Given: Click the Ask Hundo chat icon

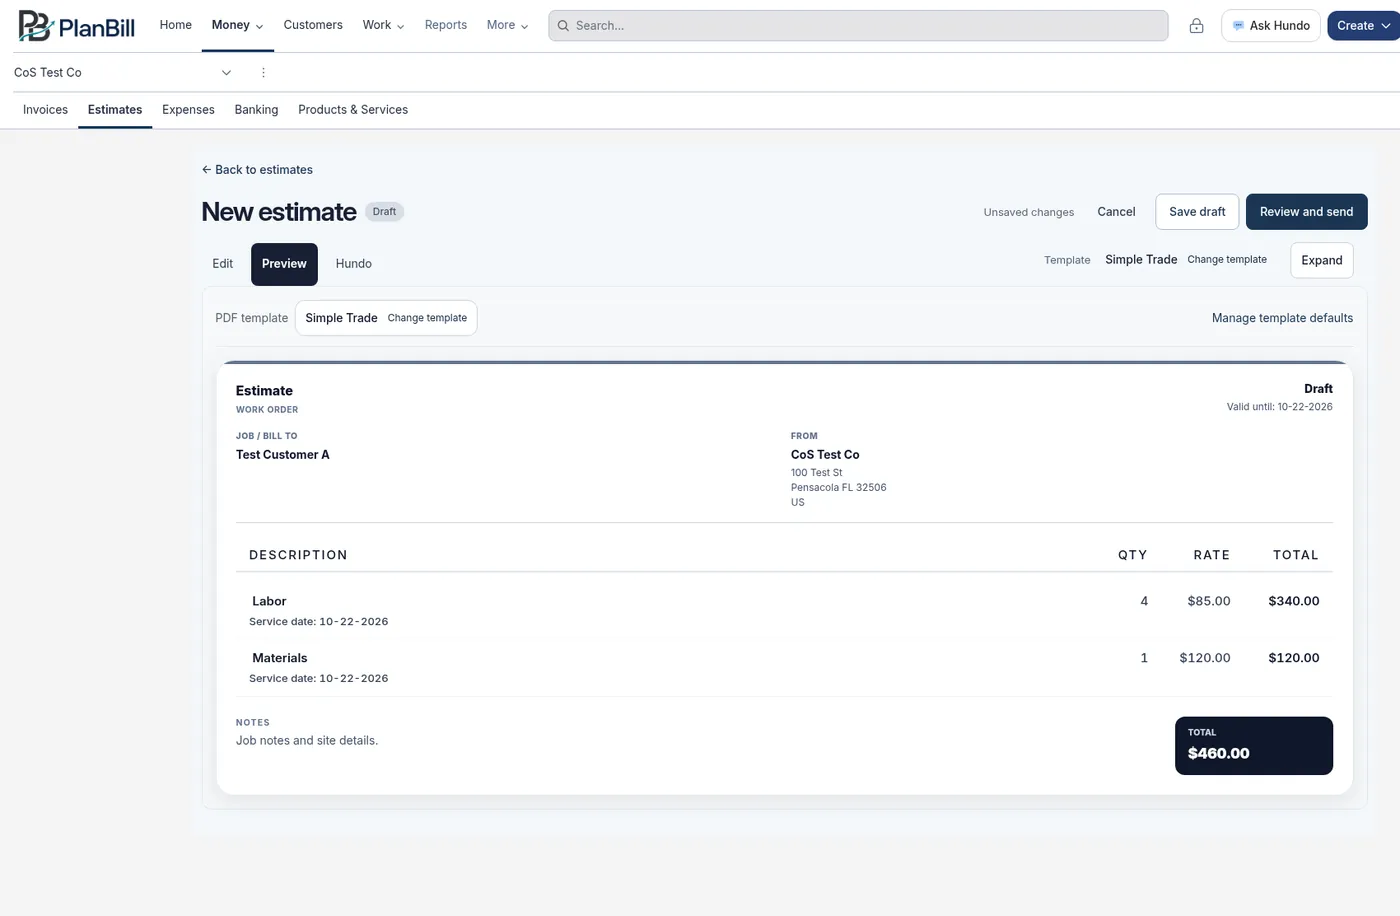Looking at the screenshot, I should [x=1238, y=26].
